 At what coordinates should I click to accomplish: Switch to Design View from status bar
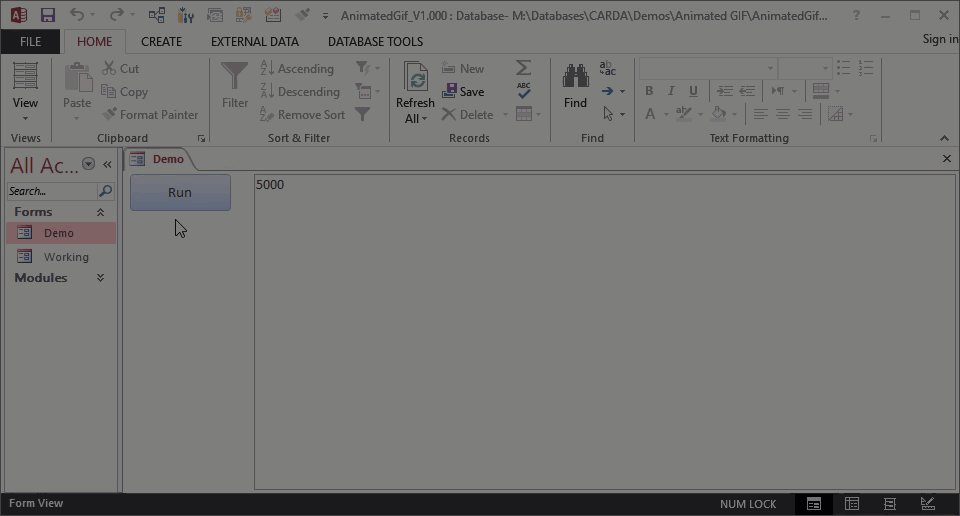[x=927, y=504]
